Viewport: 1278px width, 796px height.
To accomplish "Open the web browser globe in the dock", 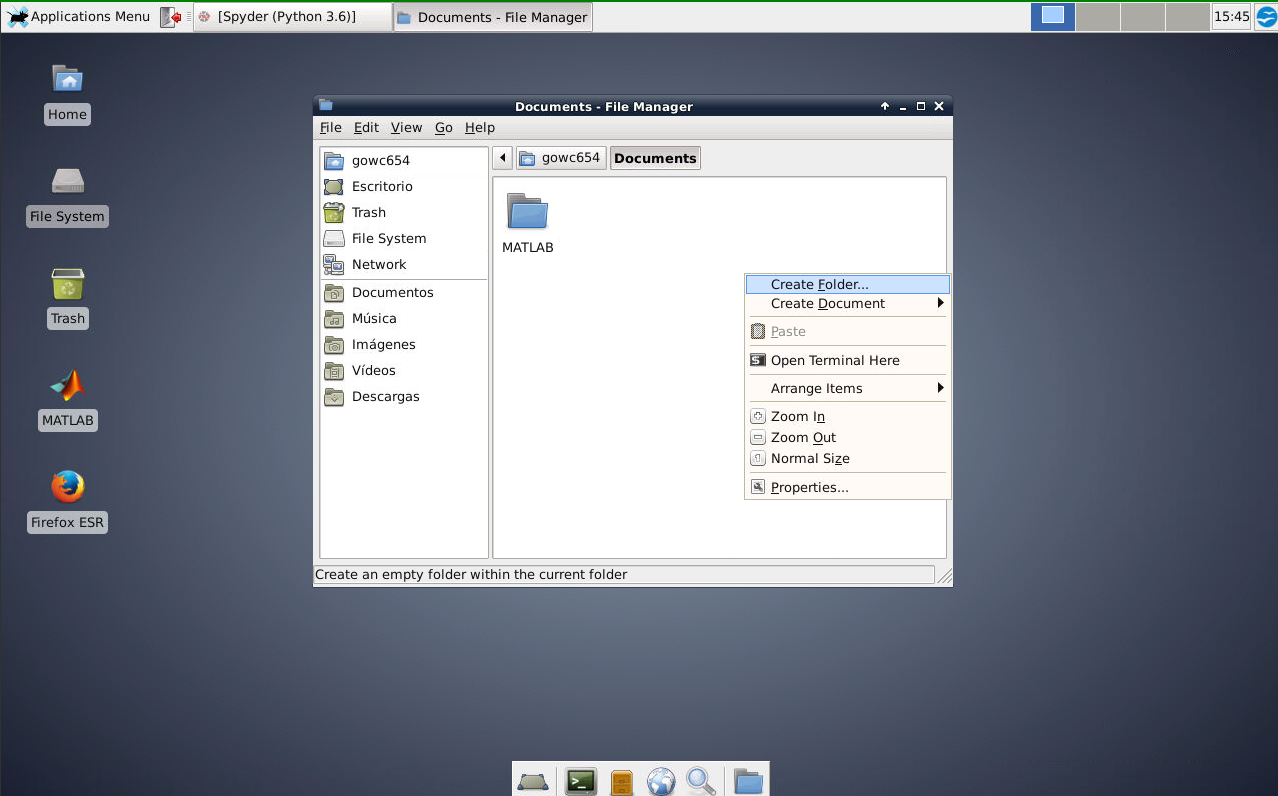I will [x=661, y=781].
